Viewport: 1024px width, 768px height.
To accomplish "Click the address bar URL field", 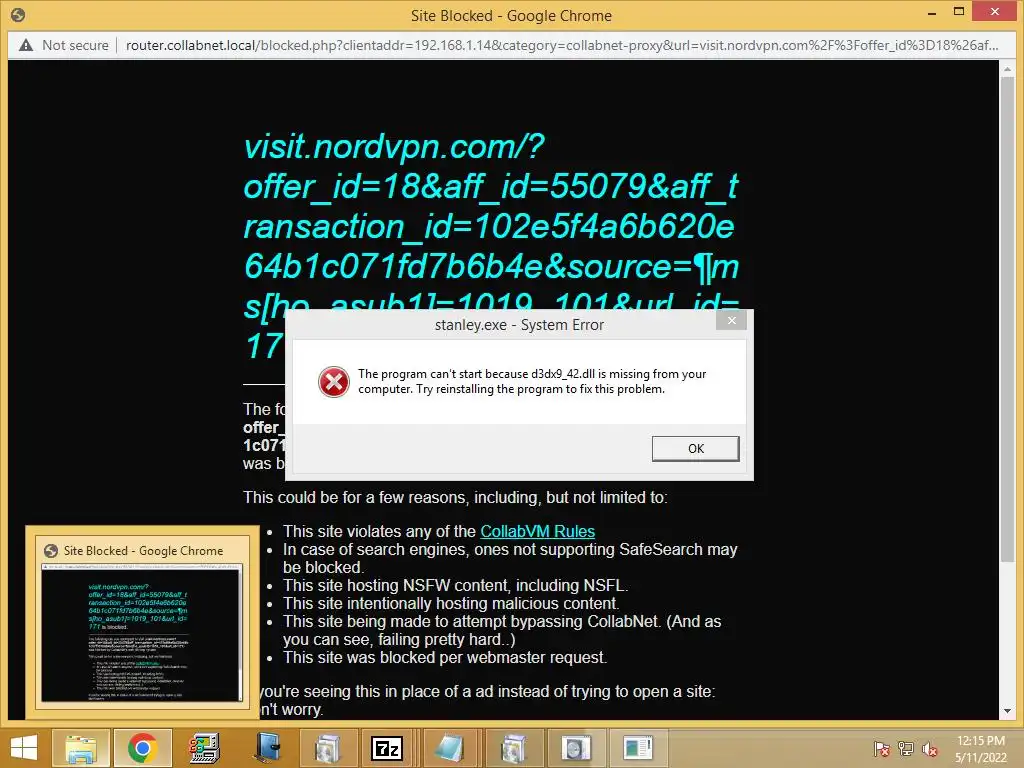I will tap(562, 45).
